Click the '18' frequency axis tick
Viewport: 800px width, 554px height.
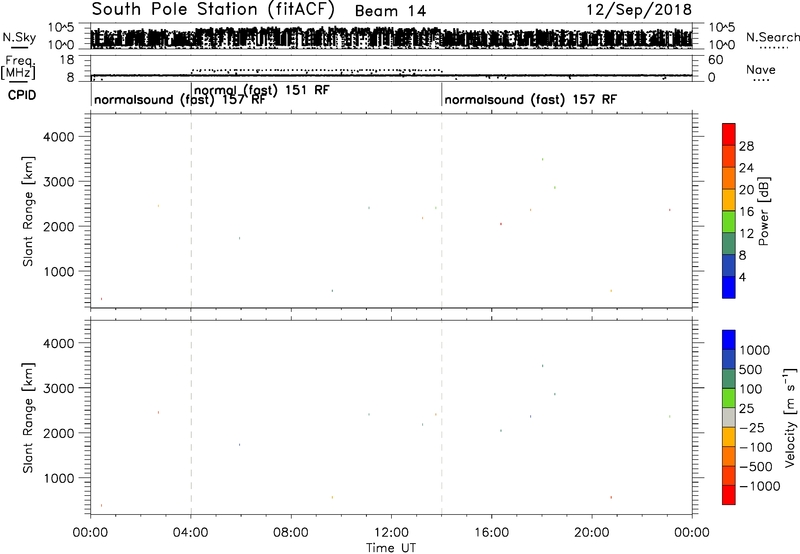point(67,60)
